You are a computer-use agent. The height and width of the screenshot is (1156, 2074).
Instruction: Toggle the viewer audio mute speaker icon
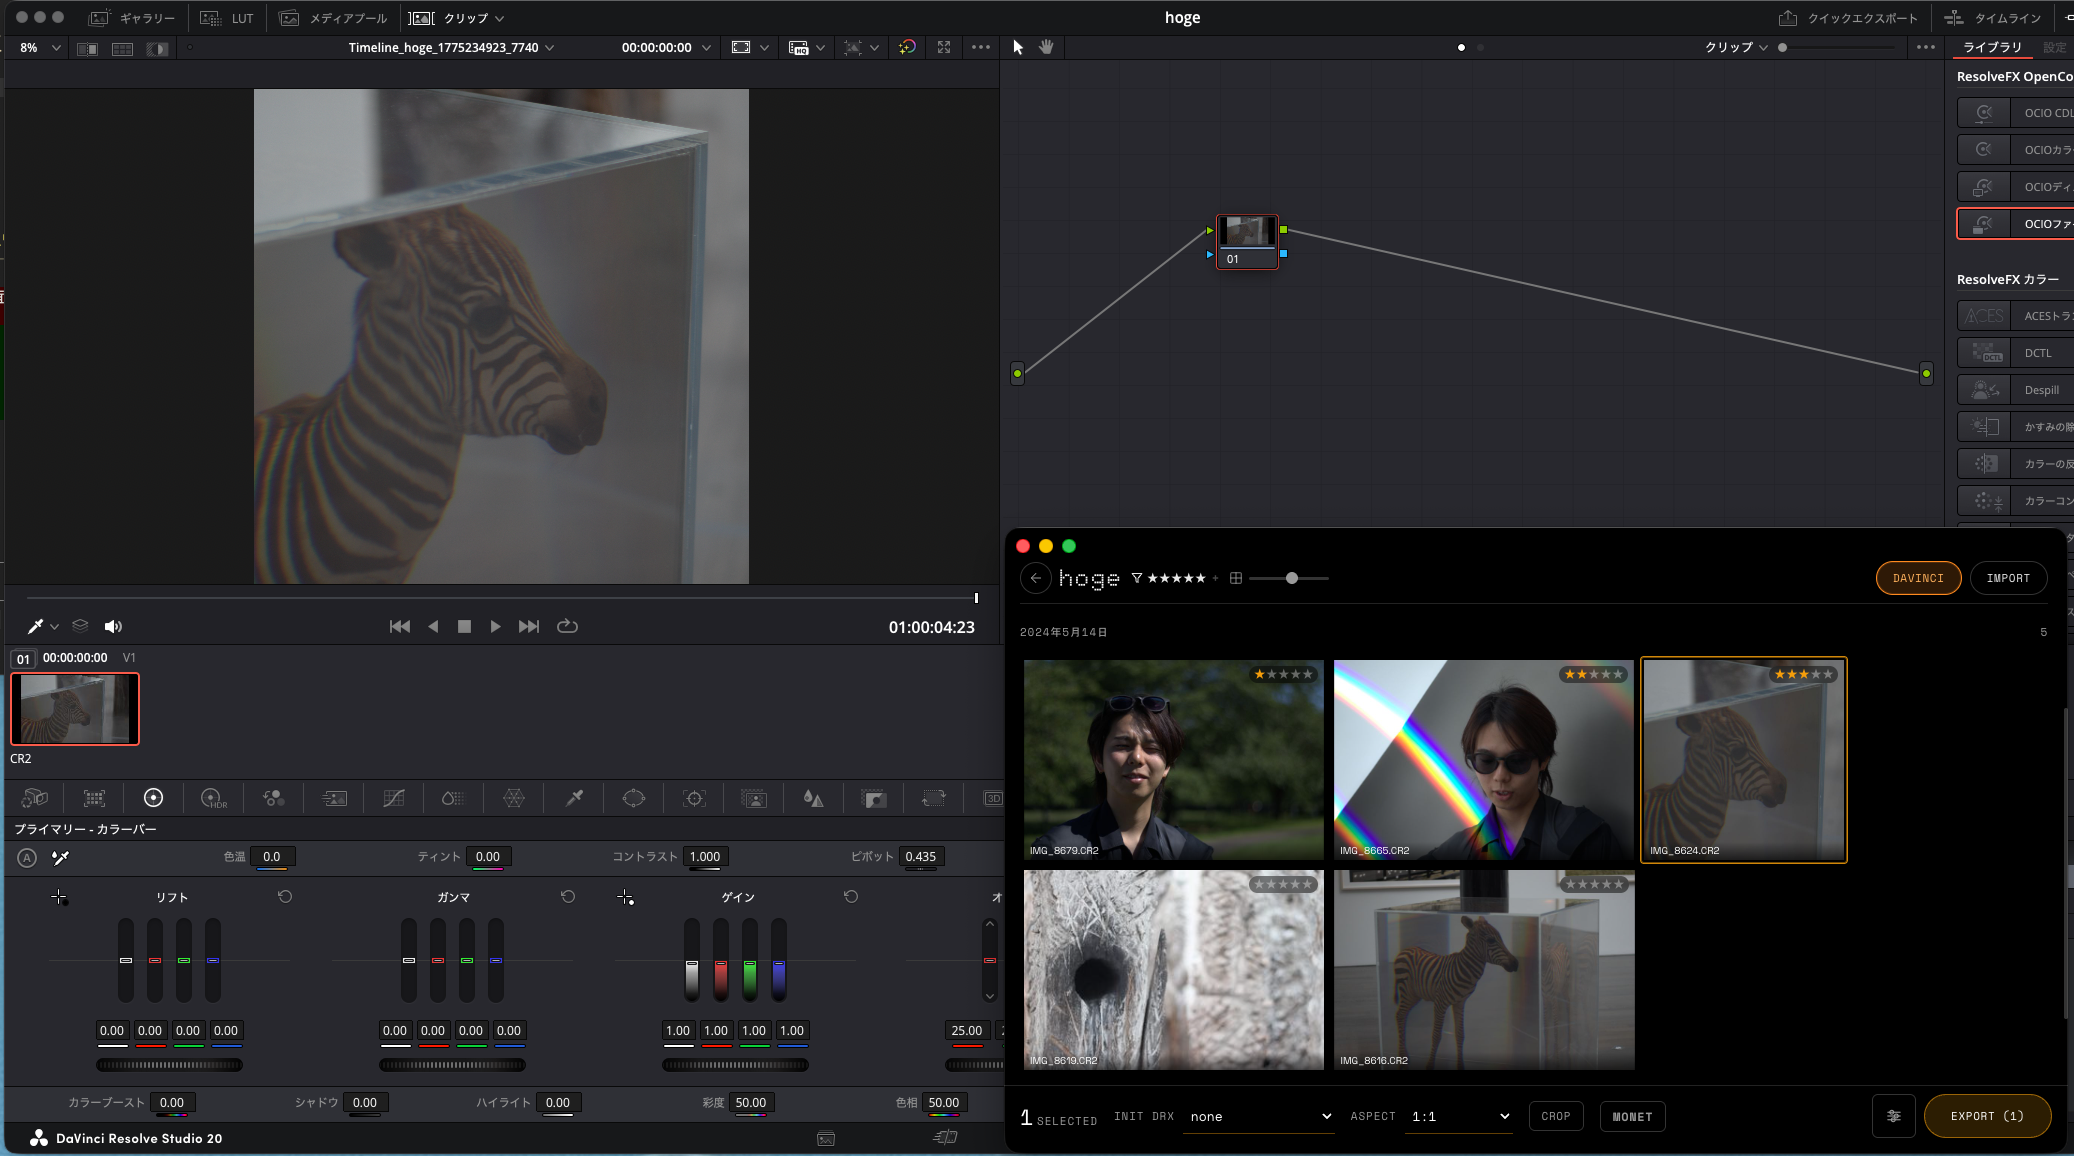113,625
